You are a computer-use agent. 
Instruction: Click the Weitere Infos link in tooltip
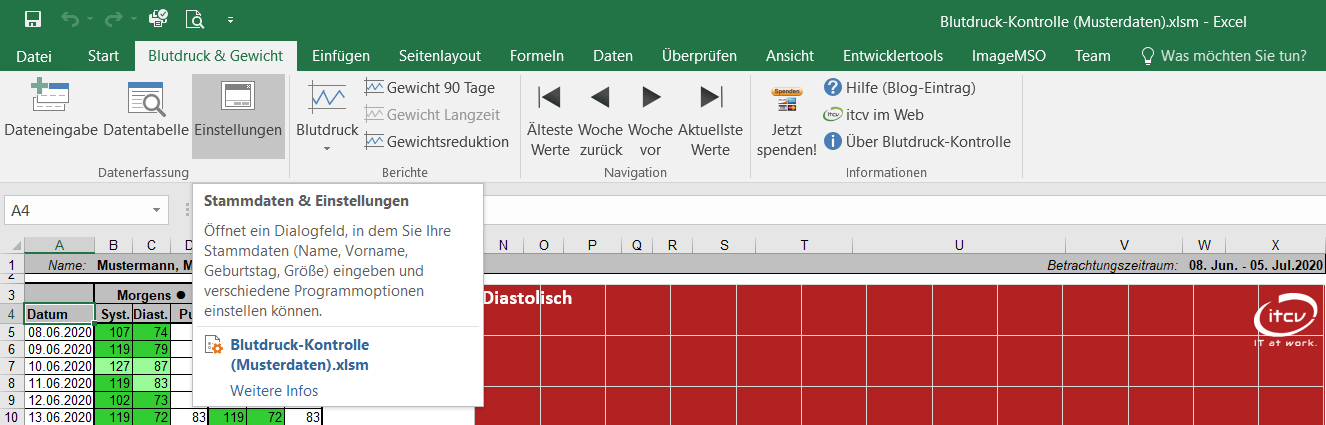coord(274,390)
